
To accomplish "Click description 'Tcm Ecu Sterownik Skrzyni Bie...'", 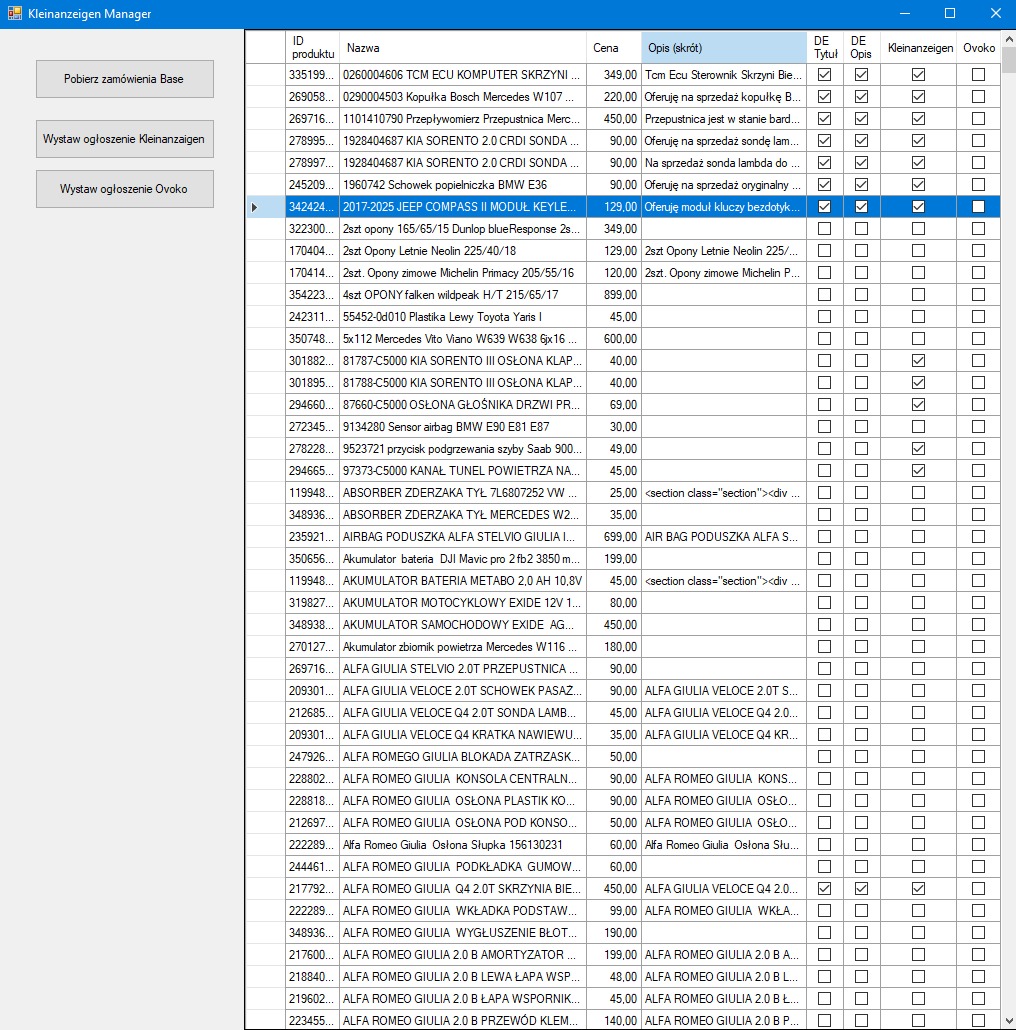I will tap(724, 75).
